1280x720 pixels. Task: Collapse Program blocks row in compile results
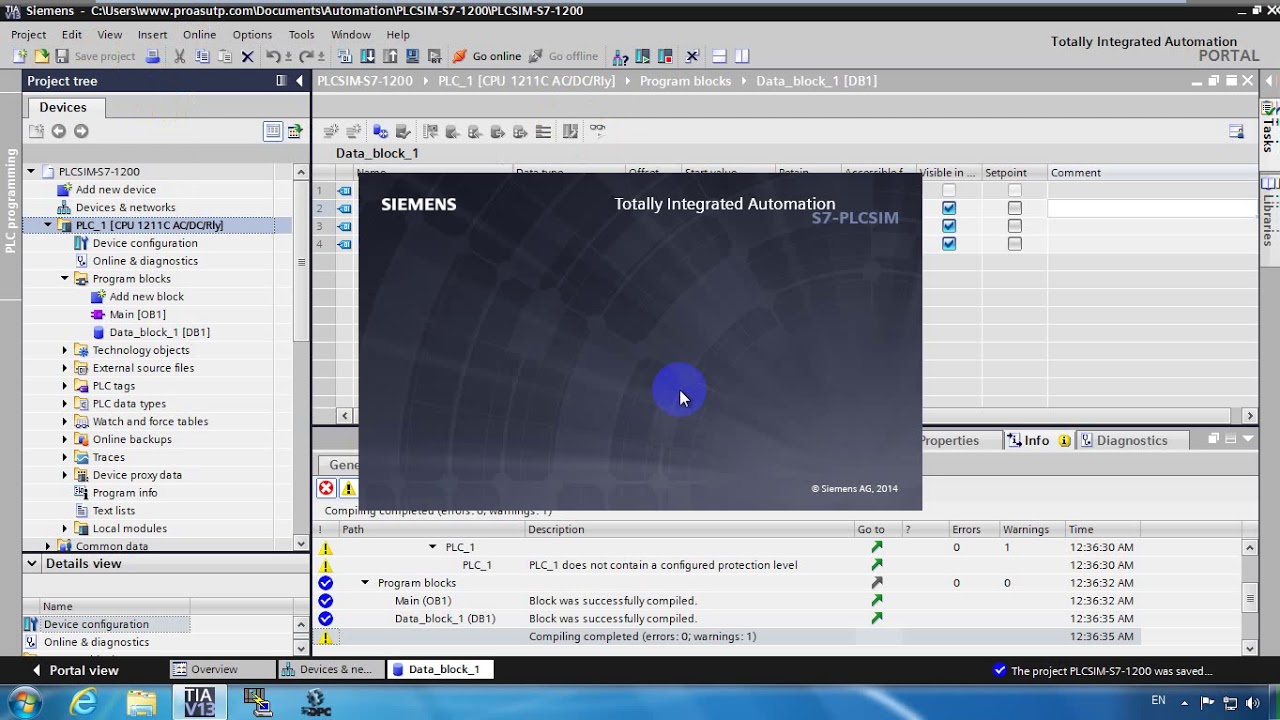(x=365, y=583)
